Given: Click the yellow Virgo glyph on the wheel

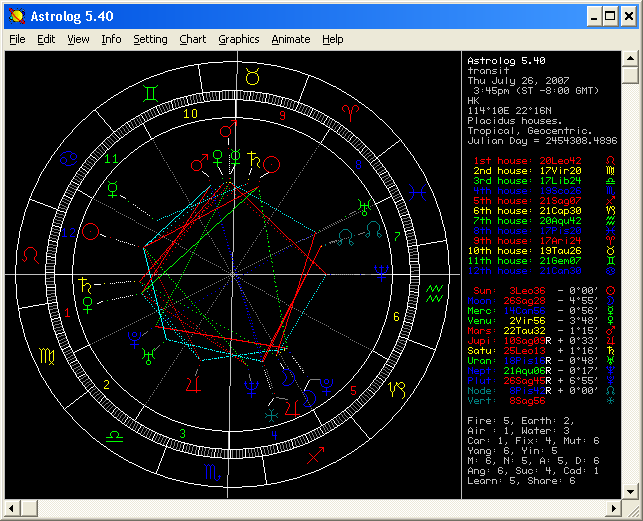Looking at the screenshot, I should 47,355.
